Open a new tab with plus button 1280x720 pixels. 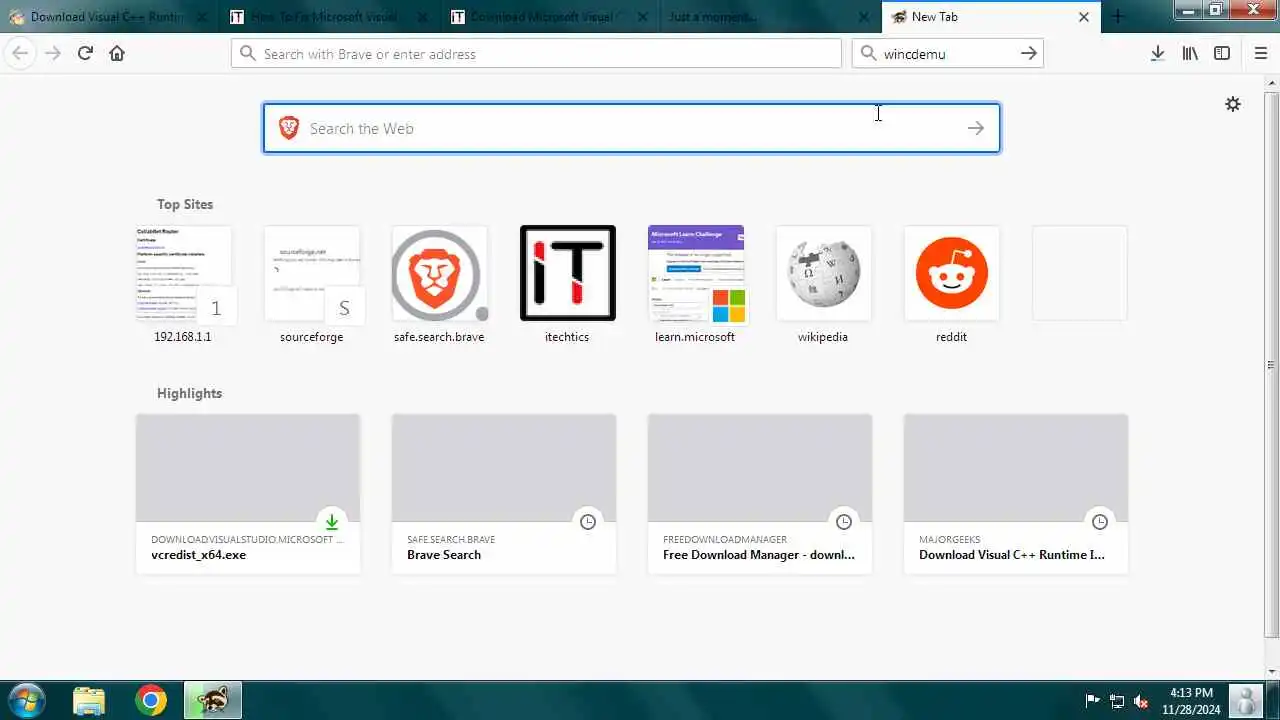[1118, 17]
